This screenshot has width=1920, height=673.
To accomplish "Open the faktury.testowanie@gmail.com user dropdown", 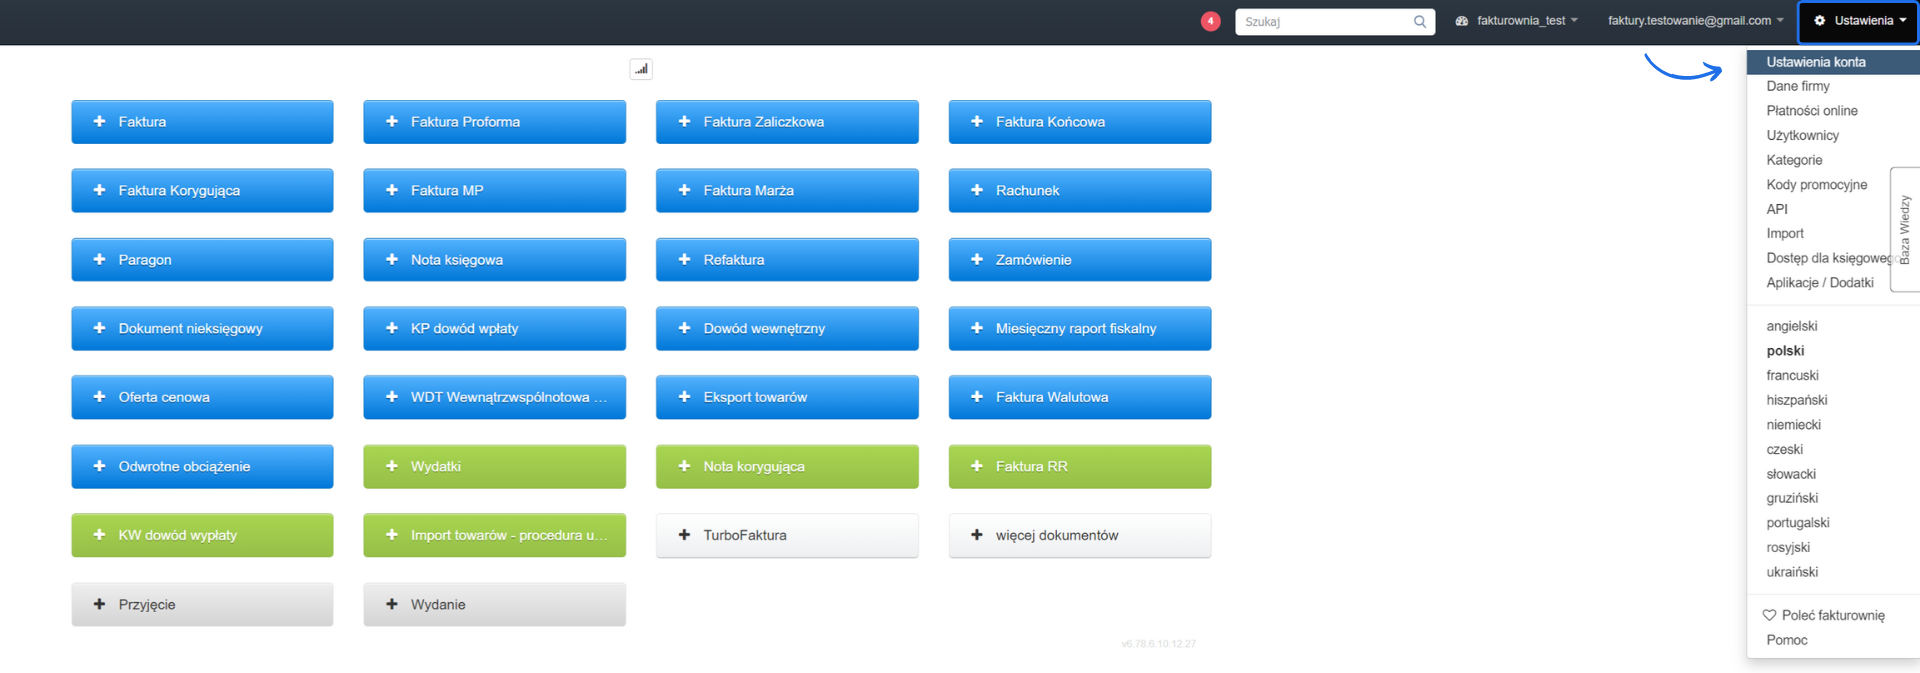I will [x=1695, y=21].
